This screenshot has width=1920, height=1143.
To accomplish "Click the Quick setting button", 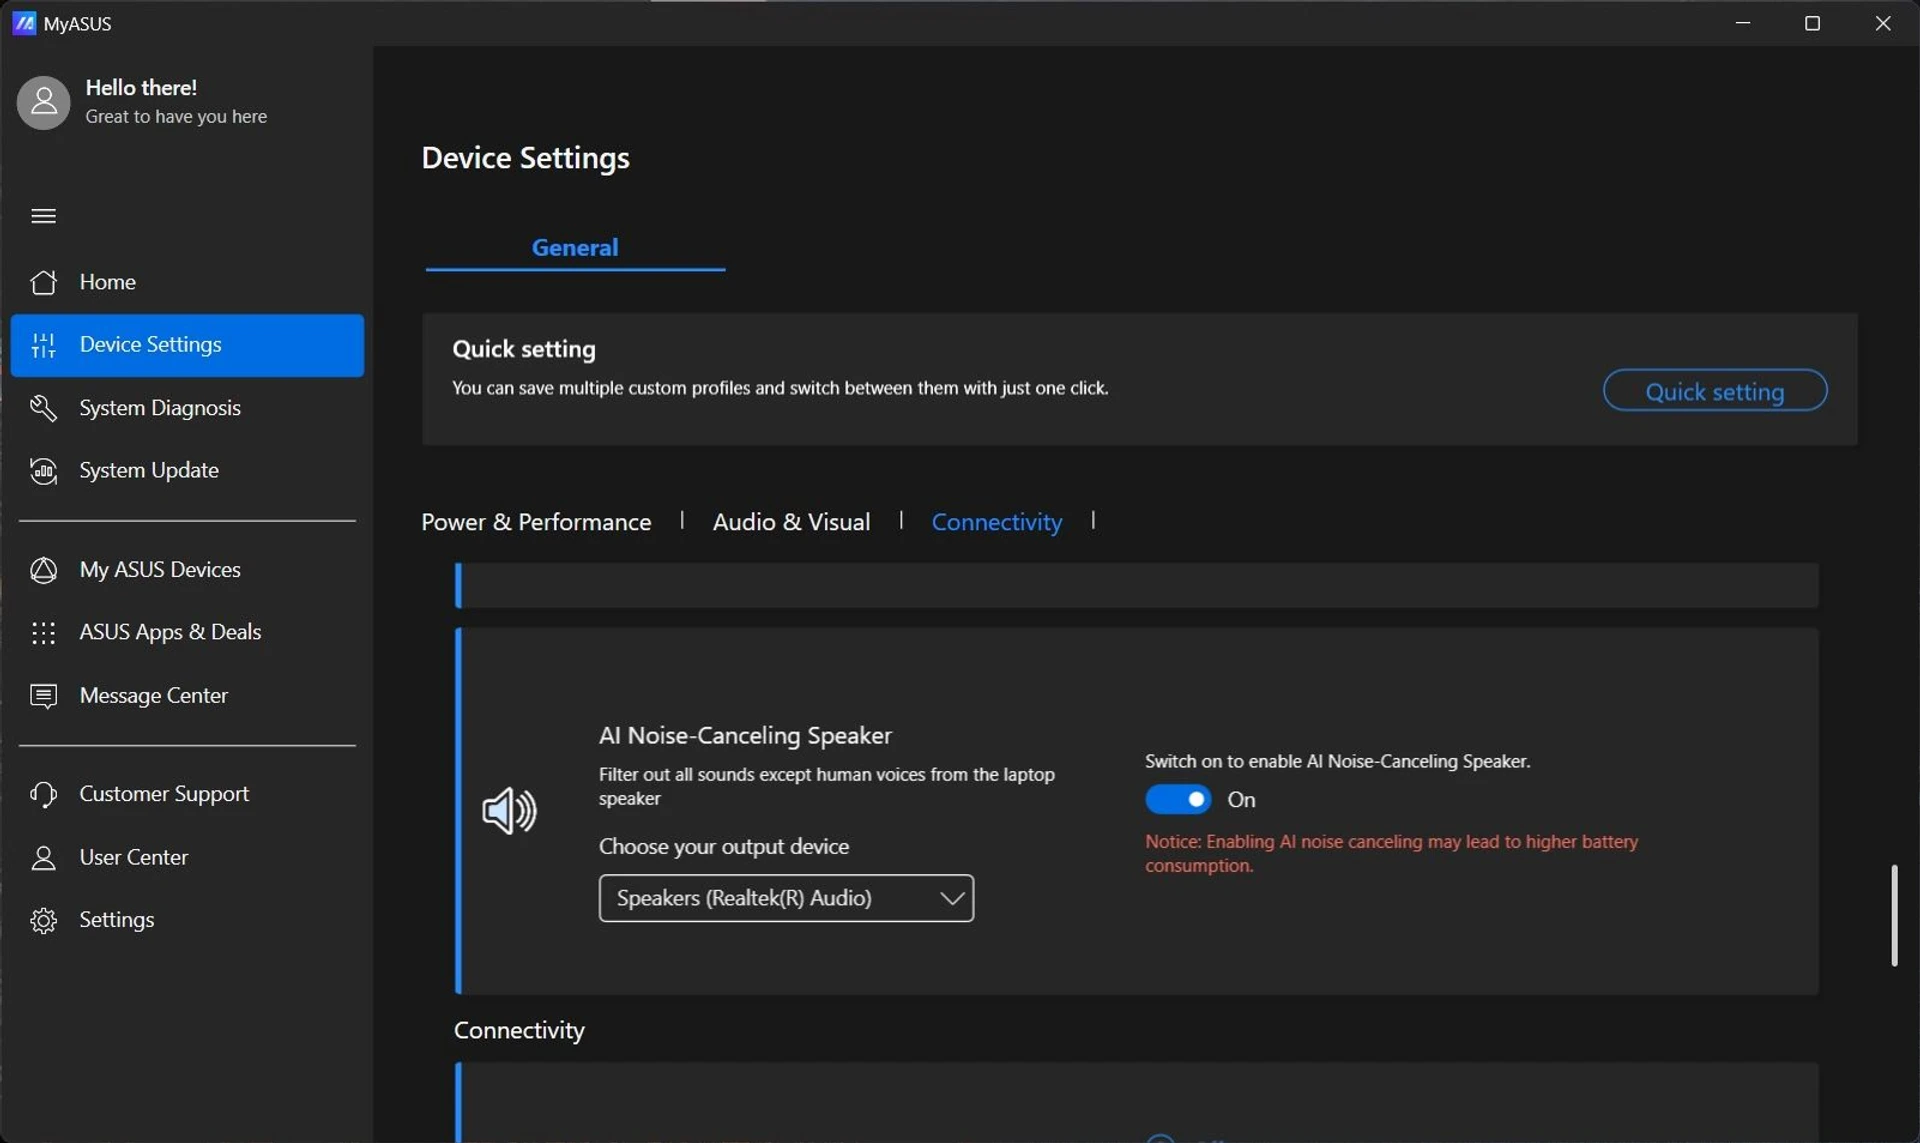I will coord(1715,391).
